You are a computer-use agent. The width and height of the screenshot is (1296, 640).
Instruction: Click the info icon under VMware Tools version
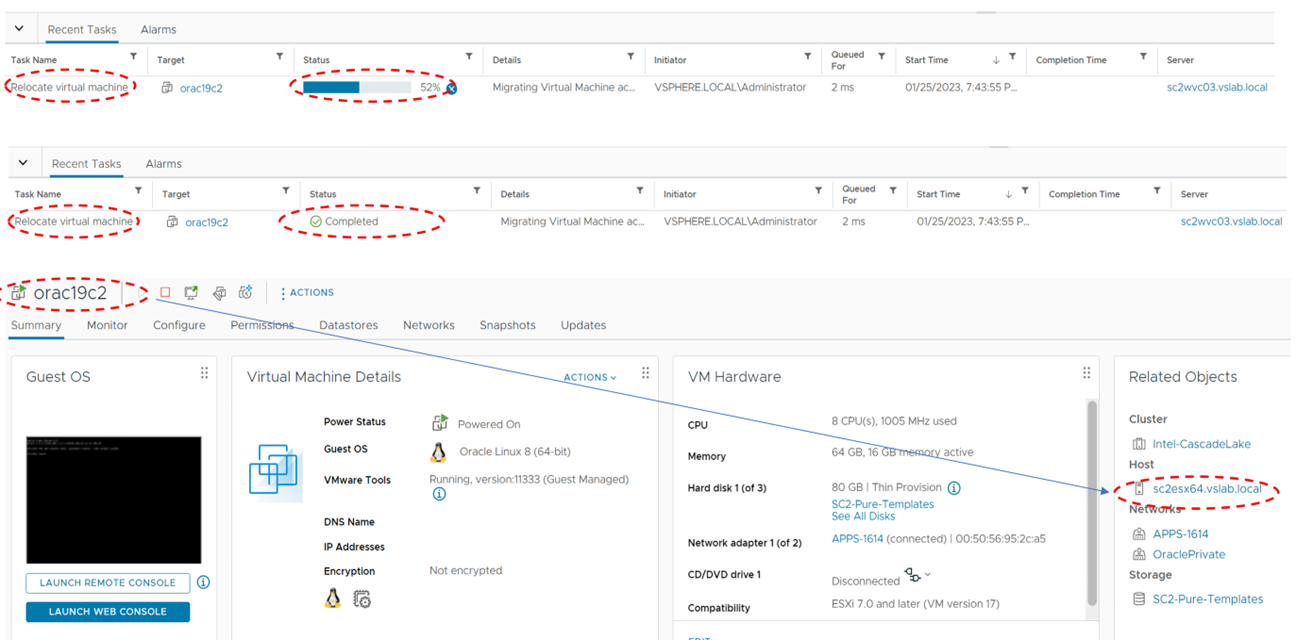tap(439, 494)
